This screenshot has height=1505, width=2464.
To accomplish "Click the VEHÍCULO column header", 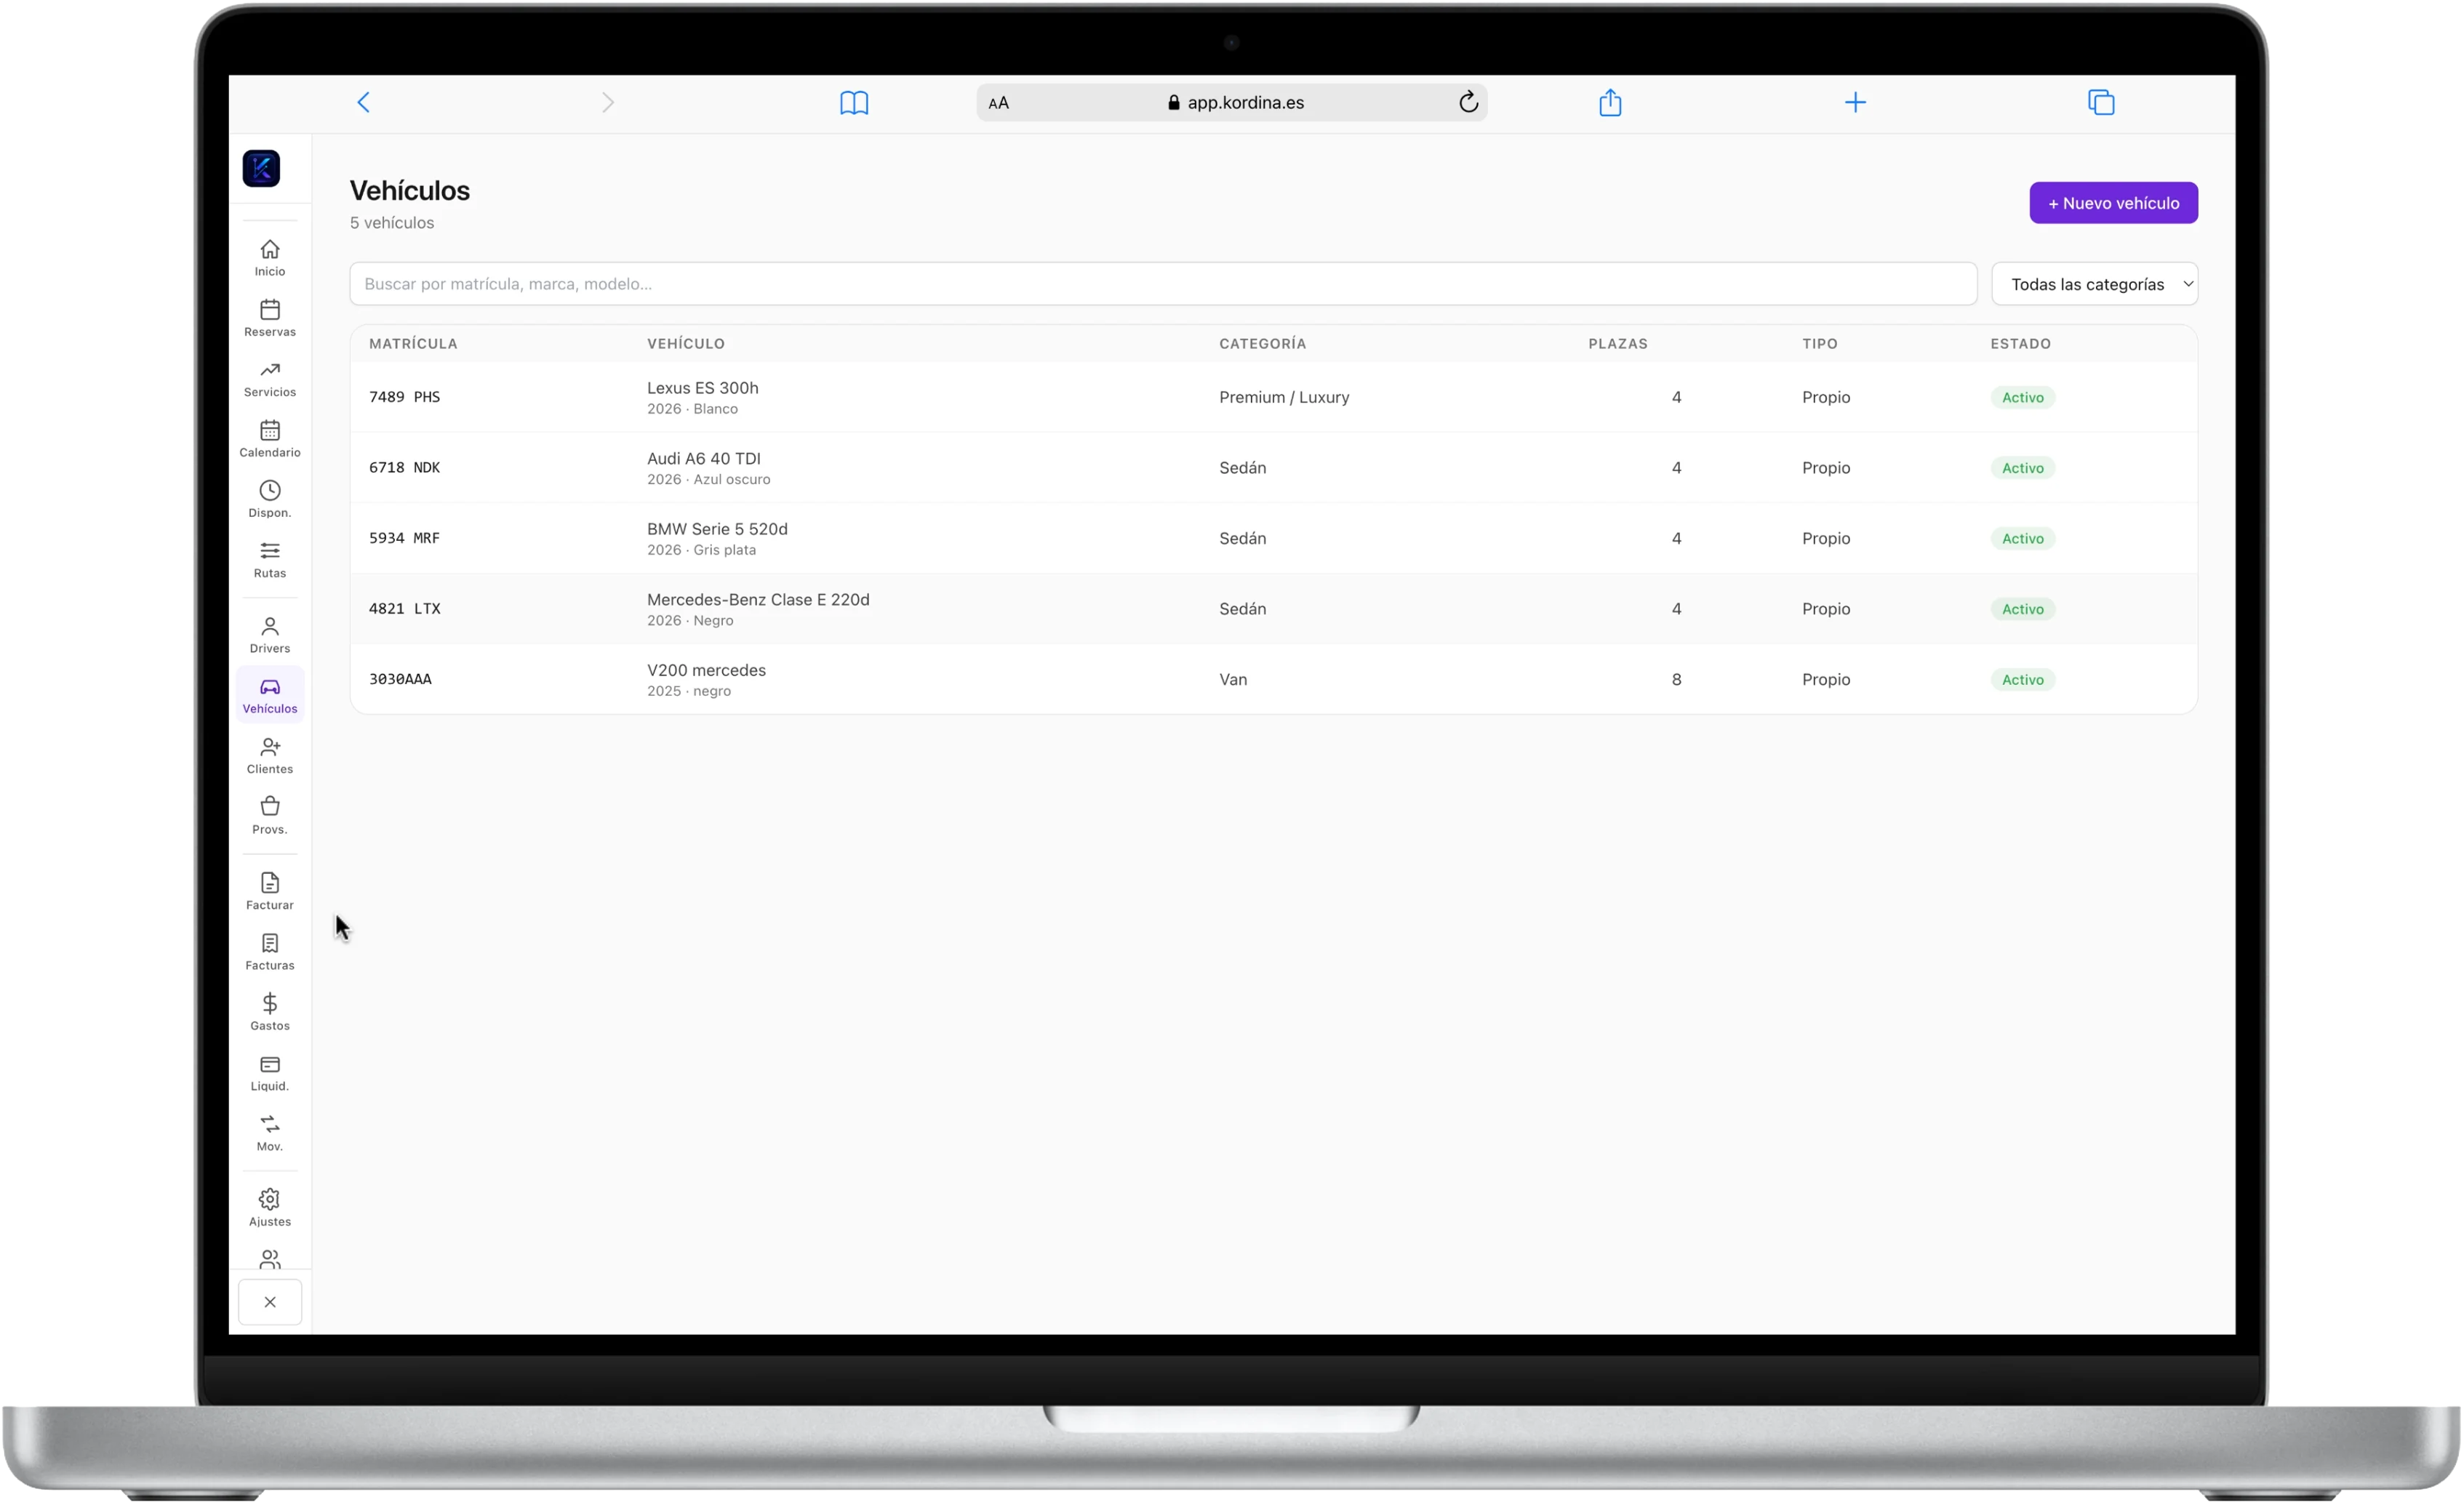I will click(686, 343).
